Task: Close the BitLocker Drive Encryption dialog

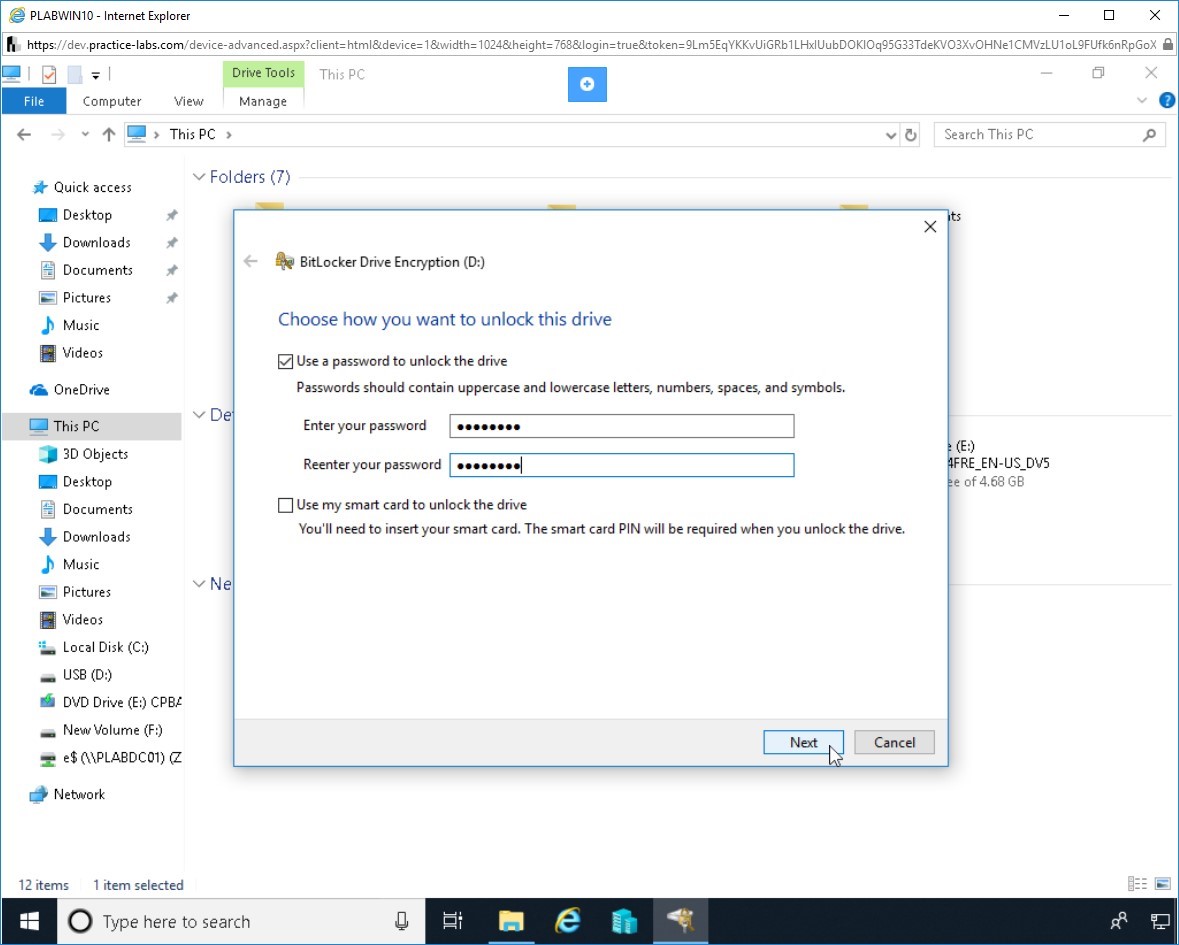Action: coord(930,226)
